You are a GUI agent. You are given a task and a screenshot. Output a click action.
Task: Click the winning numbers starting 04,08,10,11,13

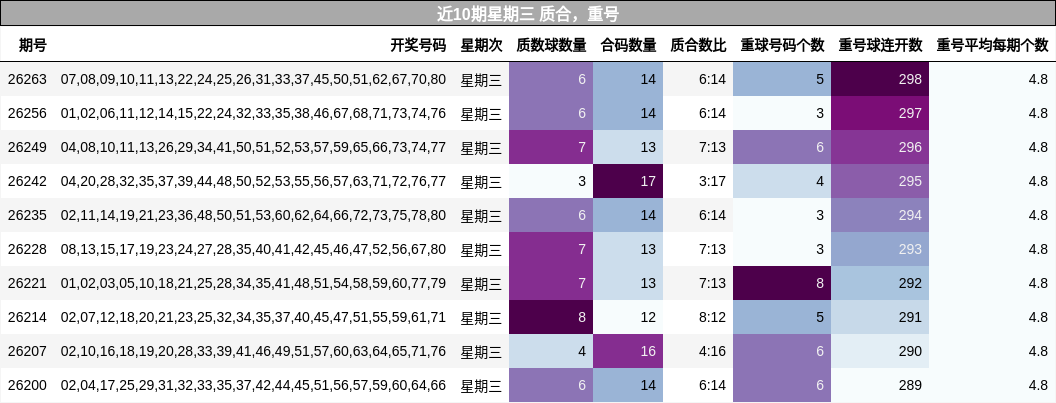click(x=253, y=148)
